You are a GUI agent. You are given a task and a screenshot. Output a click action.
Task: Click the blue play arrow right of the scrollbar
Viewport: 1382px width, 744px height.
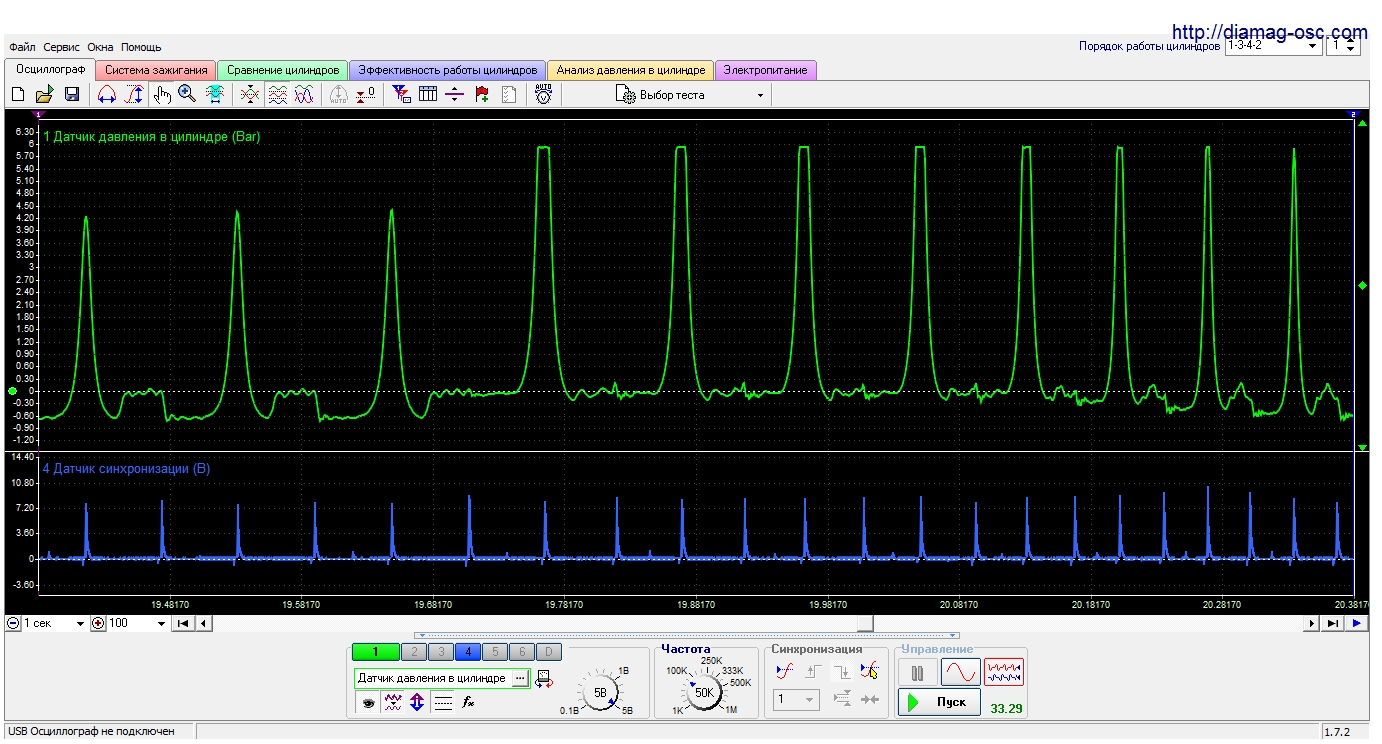pyautogui.click(x=1357, y=623)
